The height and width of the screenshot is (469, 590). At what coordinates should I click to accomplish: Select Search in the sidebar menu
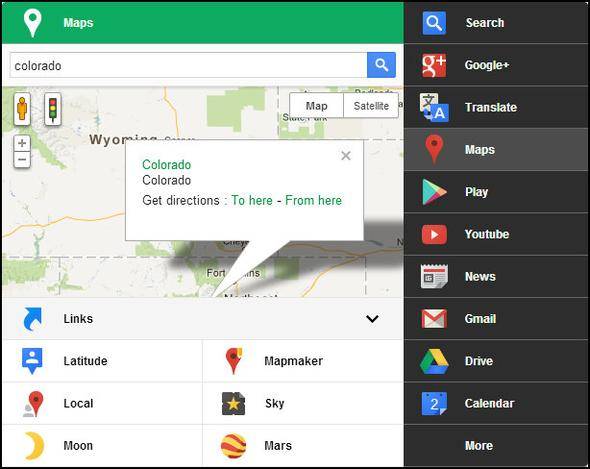tap(497, 23)
